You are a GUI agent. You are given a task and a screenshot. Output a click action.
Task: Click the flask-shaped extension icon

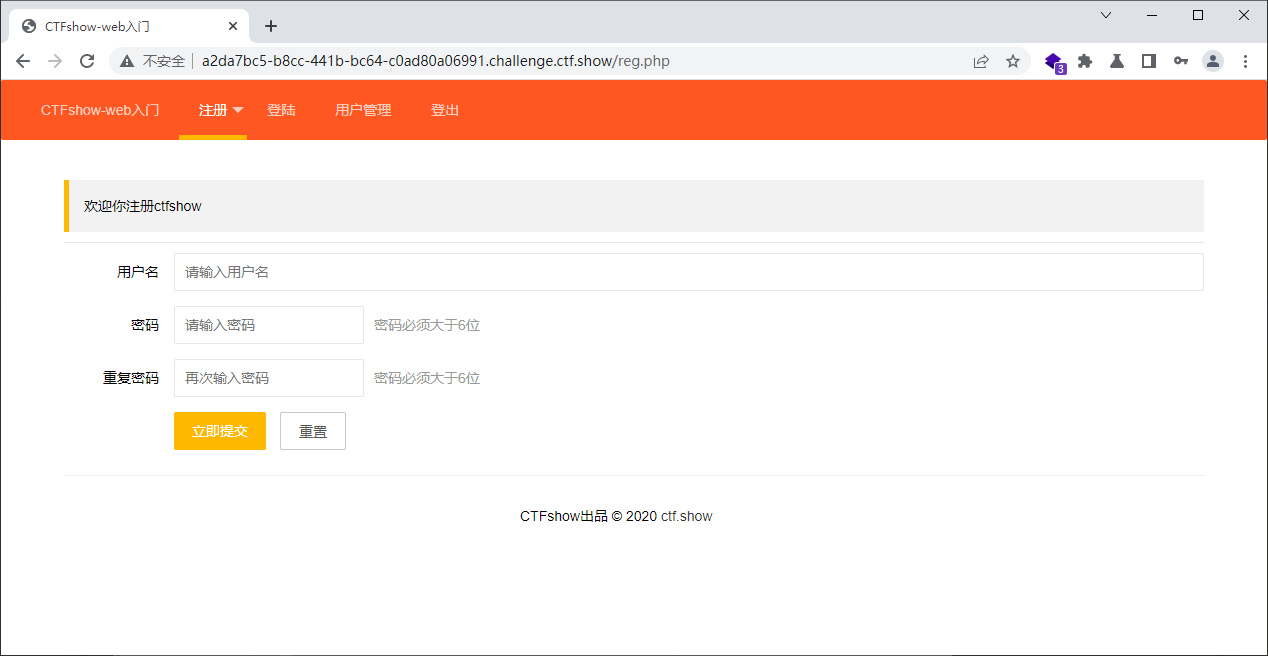tap(1116, 61)
